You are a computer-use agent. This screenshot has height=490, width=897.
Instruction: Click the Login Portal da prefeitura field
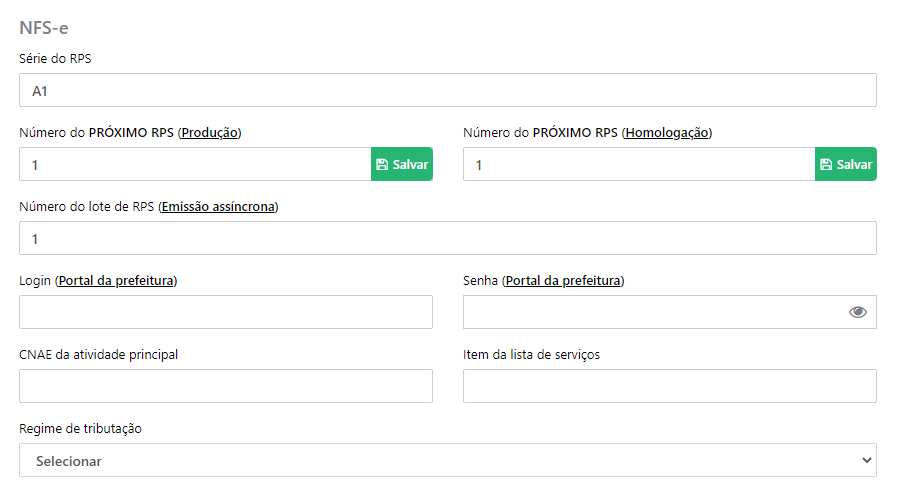226,312
